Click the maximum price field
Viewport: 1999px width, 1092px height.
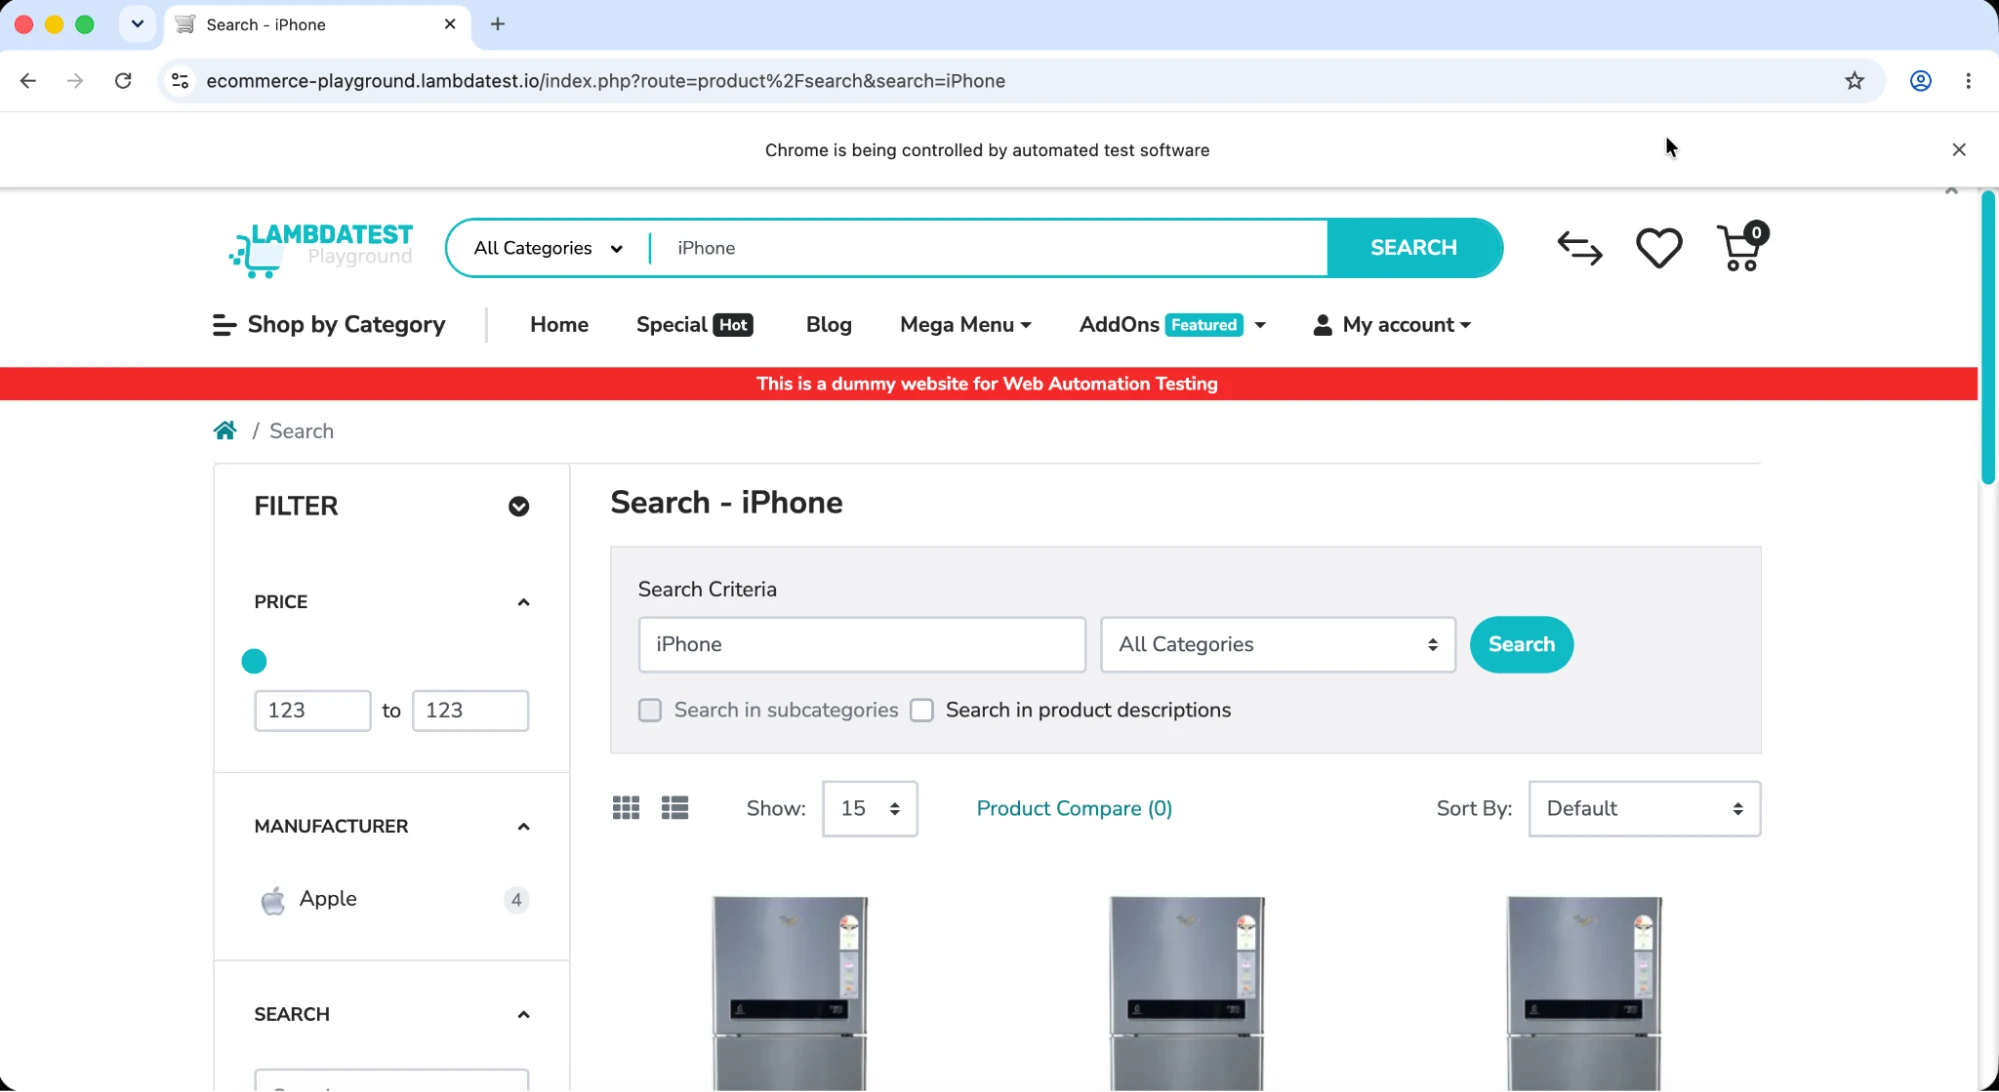pyautogui.click(x=471, y=711)
